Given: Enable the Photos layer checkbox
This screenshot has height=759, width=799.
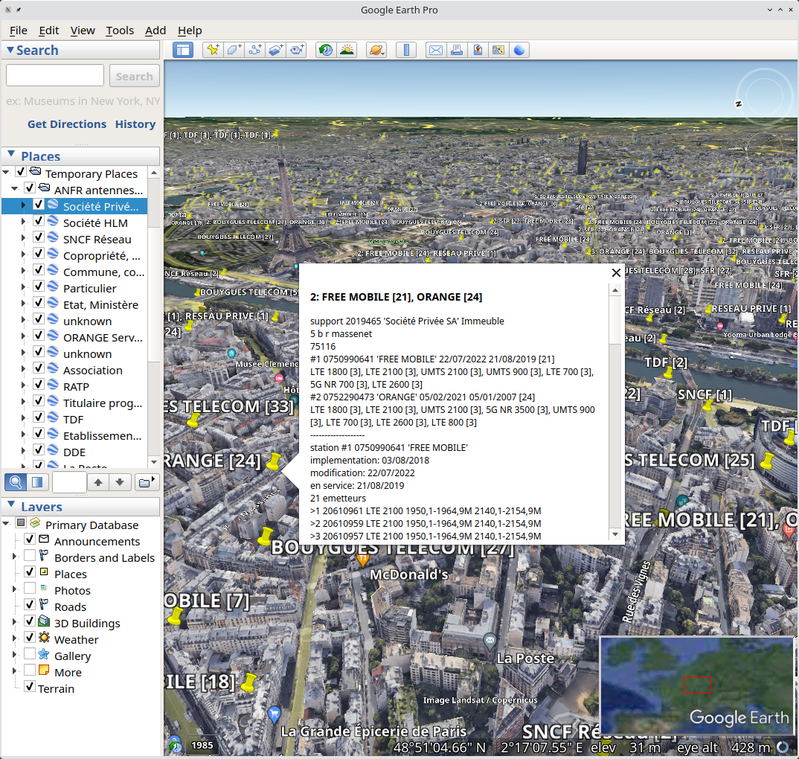Looking at the screenshot, I should 30,588.
